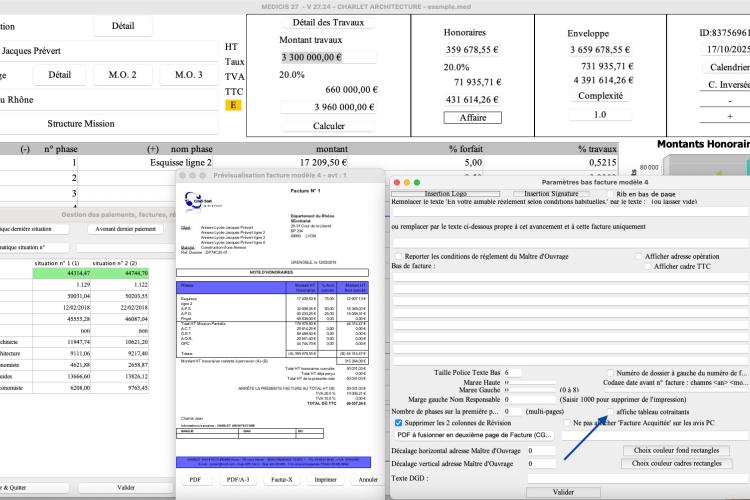
Task: Adjust the Marge Gauche slider
Action: click(x=530, y=390)
